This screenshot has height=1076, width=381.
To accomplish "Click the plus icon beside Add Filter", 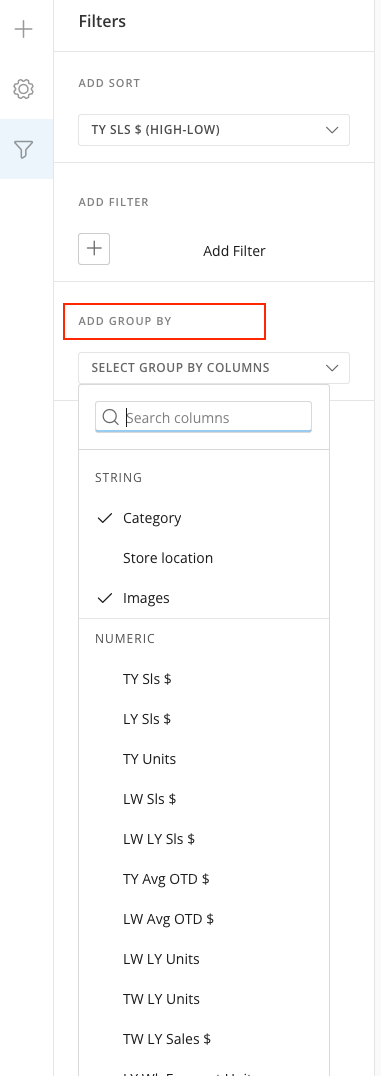I will (x=94, y=248).
